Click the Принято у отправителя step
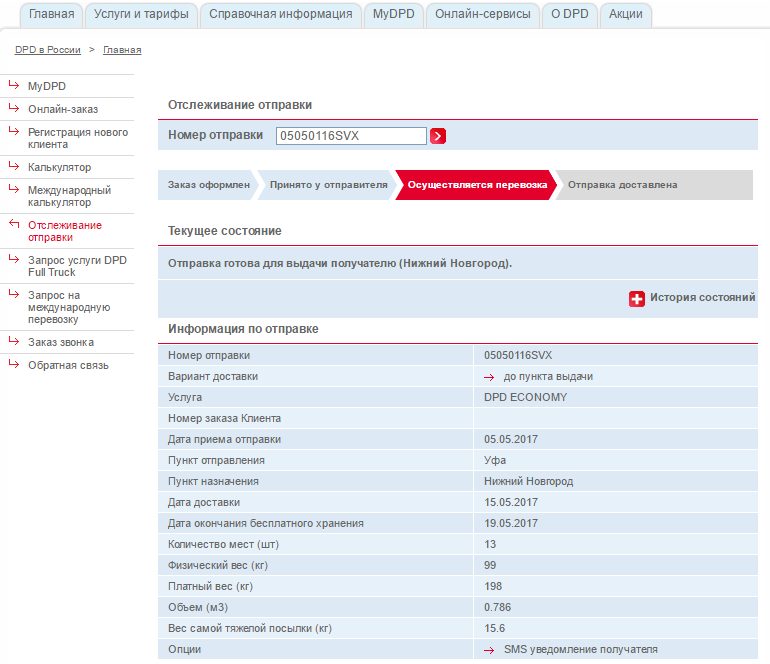 [329, 185]
